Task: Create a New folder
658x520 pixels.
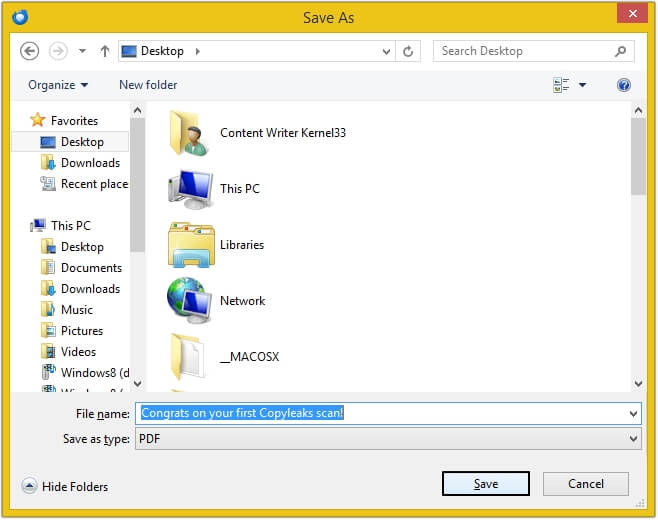Action: [148, 85]
